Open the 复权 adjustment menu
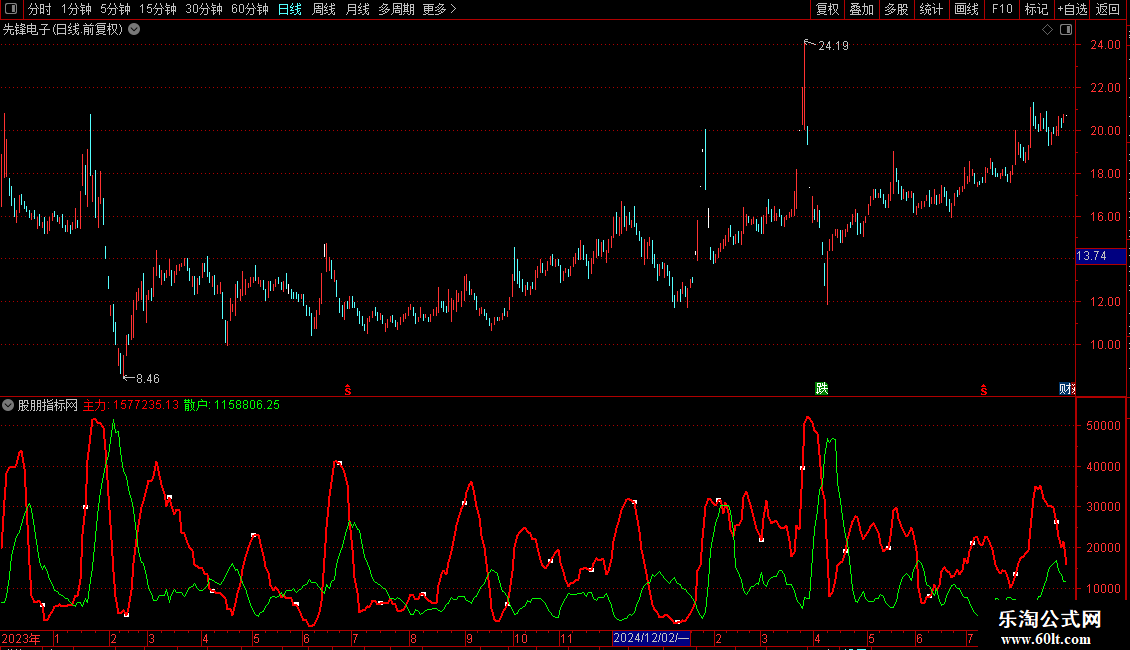 click(827, 9)
